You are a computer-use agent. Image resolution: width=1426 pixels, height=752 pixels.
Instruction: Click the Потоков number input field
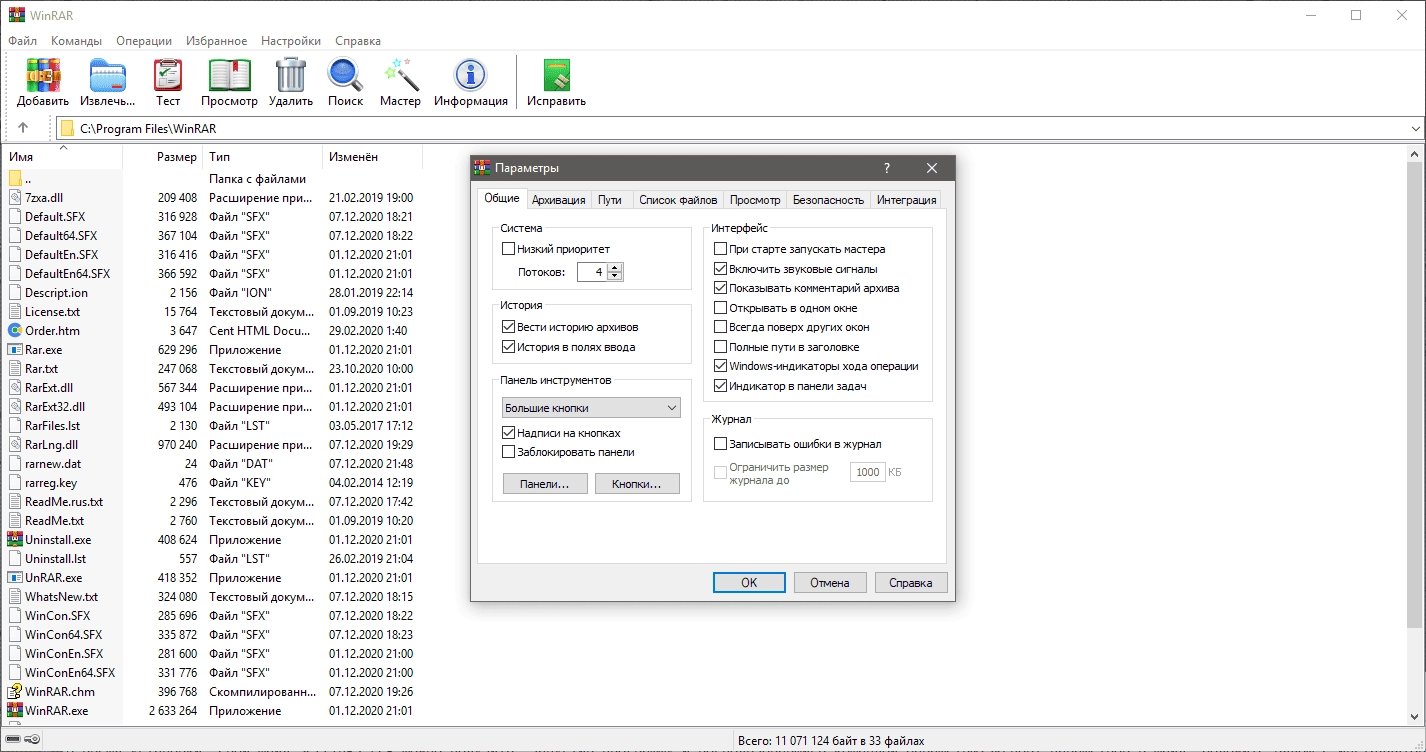click(x=592, y=272)
